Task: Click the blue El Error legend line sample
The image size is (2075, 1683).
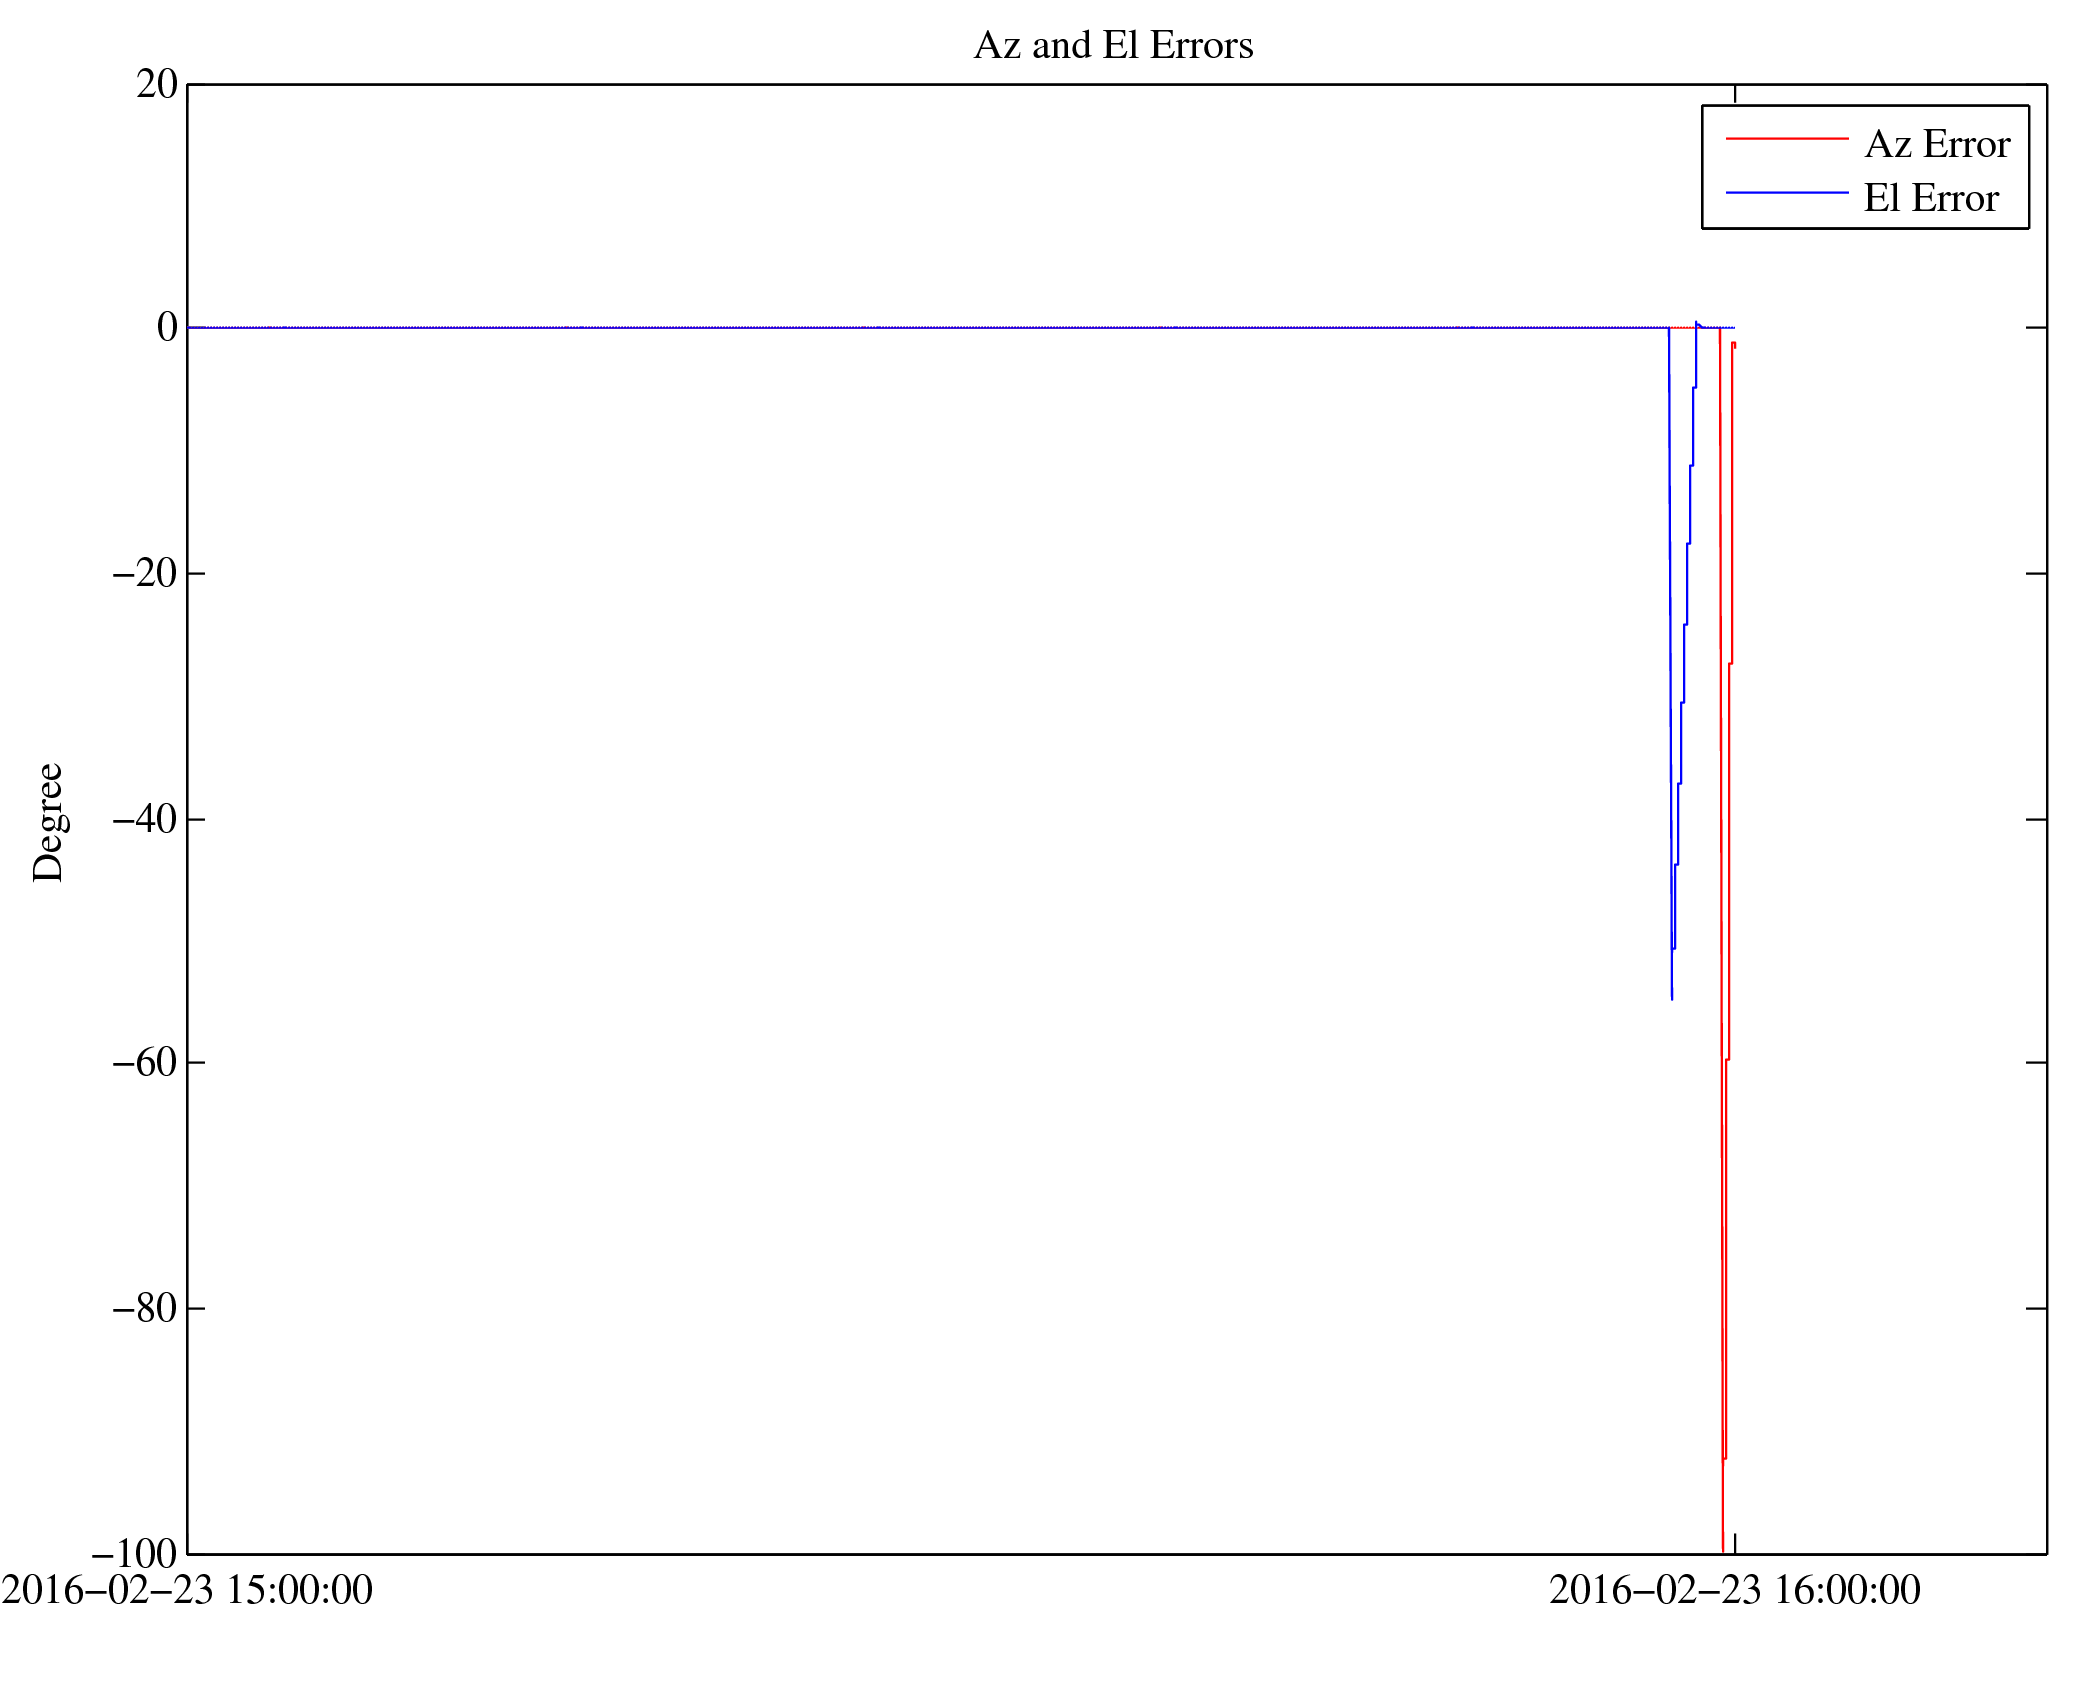Action: point(1786,192)
